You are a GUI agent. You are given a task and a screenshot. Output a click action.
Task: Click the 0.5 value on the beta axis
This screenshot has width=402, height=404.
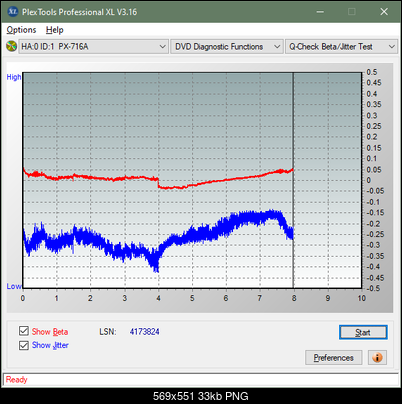[372, 72]
